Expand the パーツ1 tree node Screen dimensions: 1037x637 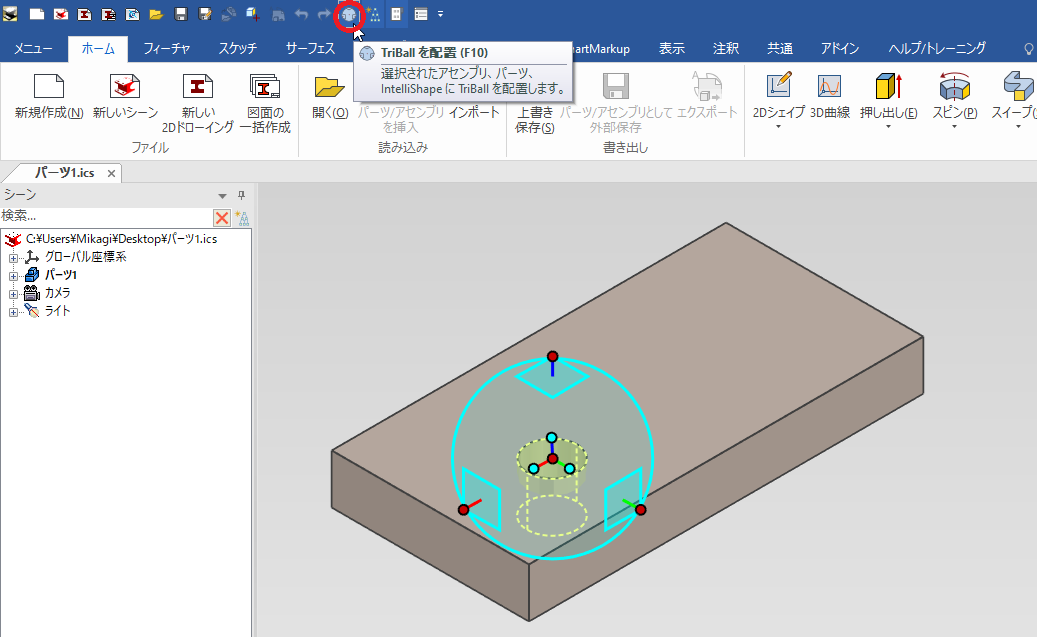coord(14,275)
